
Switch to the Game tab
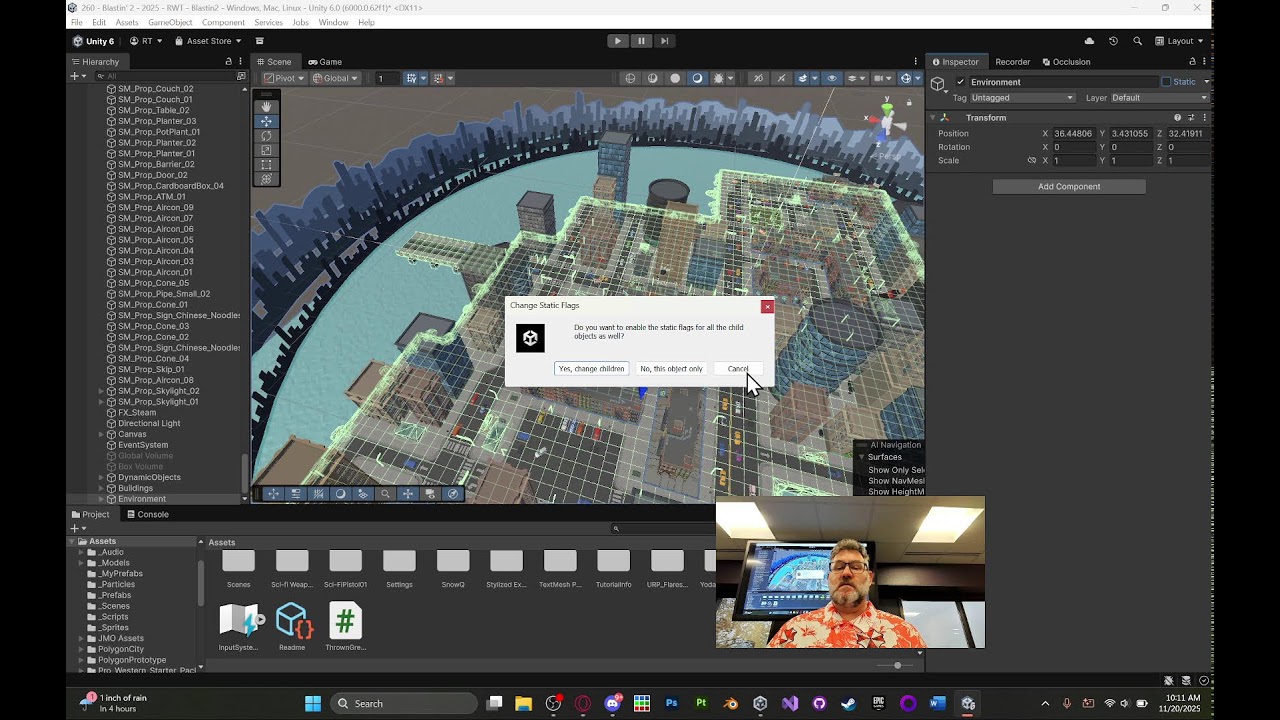pos(325,62)
